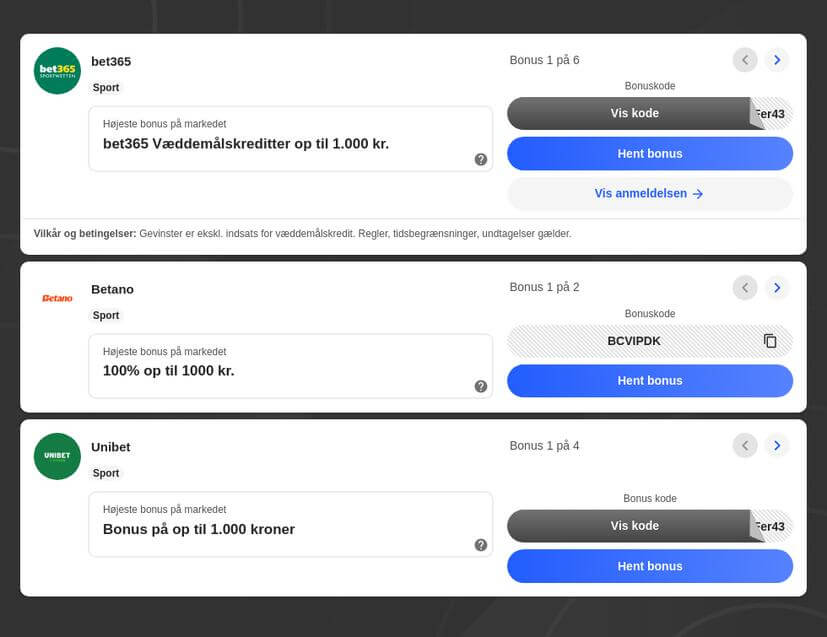The width and height of the screenshot is (827, 637).
Task: Click the Unibet logo icon
Action: [57, 456]
